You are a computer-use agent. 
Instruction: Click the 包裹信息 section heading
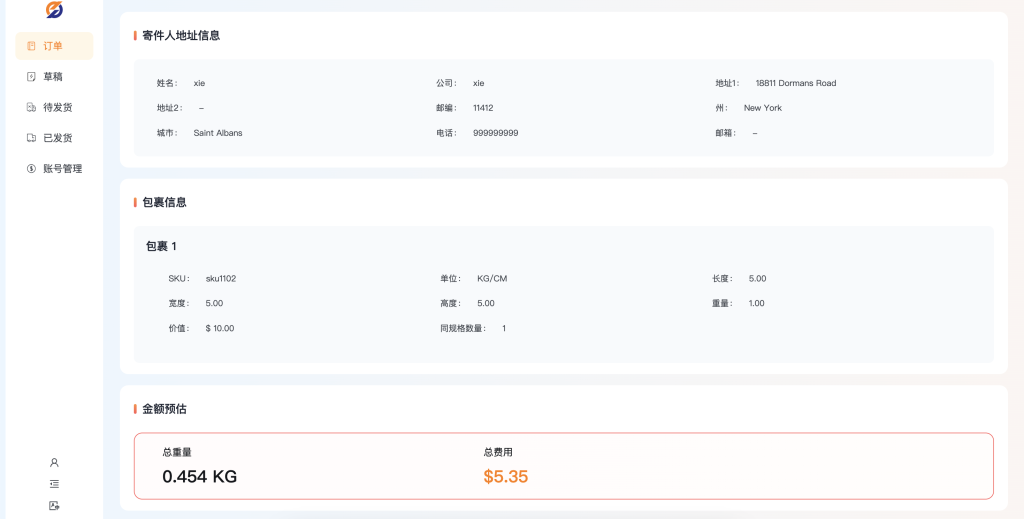(164, 202)
